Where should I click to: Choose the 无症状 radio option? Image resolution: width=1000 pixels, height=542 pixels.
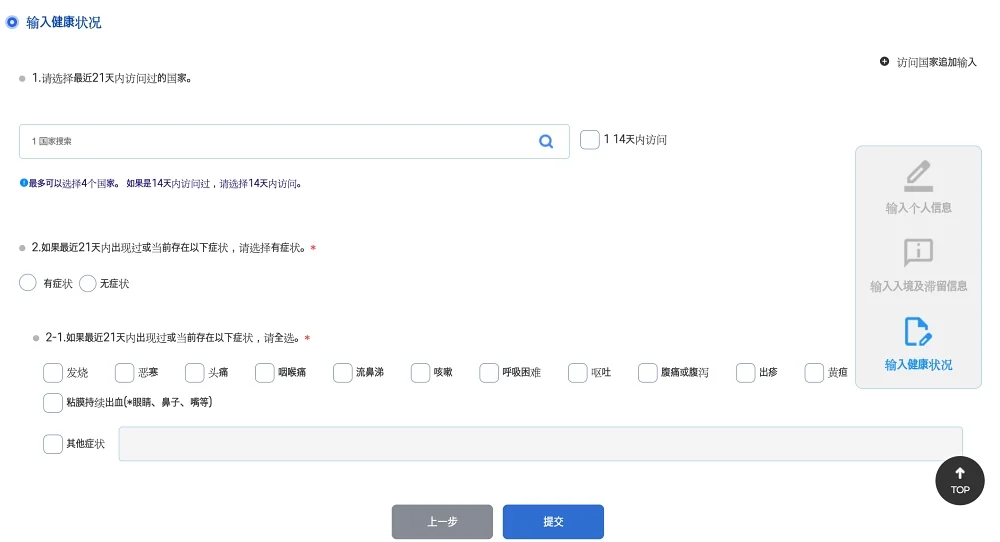coord(87,283)
